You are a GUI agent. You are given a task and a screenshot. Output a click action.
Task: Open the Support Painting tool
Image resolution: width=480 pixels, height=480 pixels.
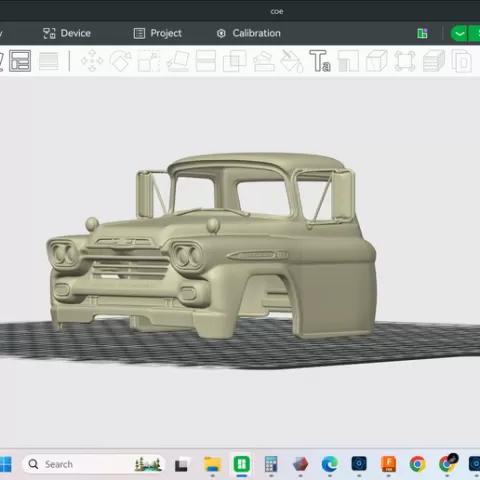(264, 61)
